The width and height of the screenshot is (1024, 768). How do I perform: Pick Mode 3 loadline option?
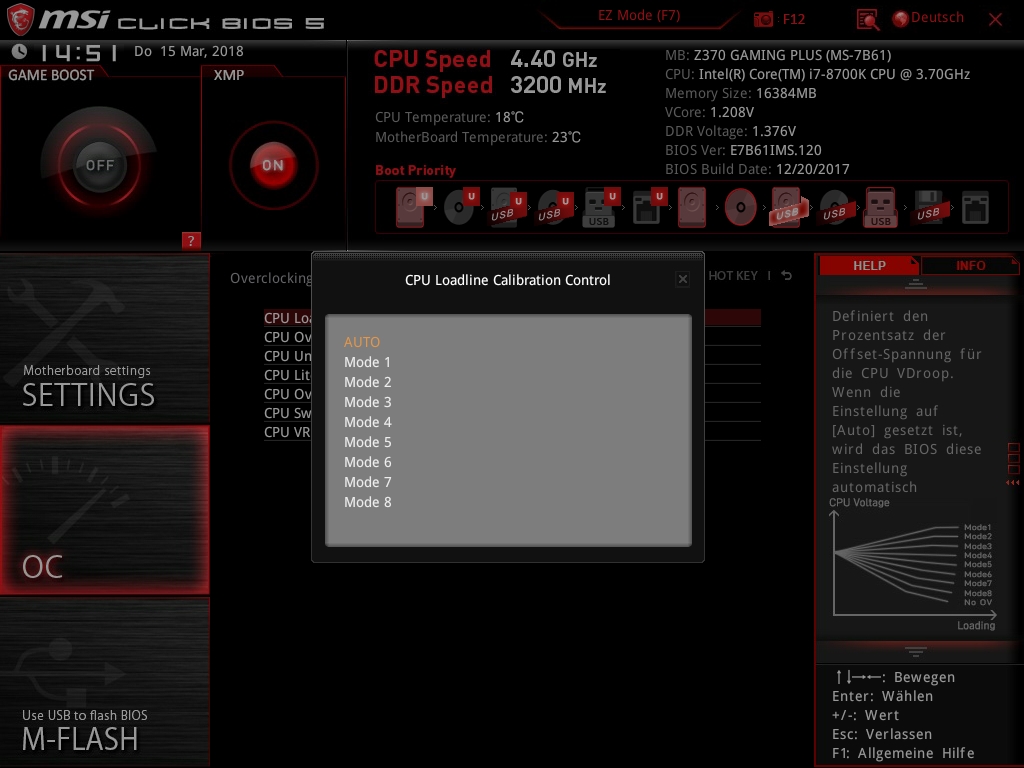pyautogui.click(x=368, y=402)
